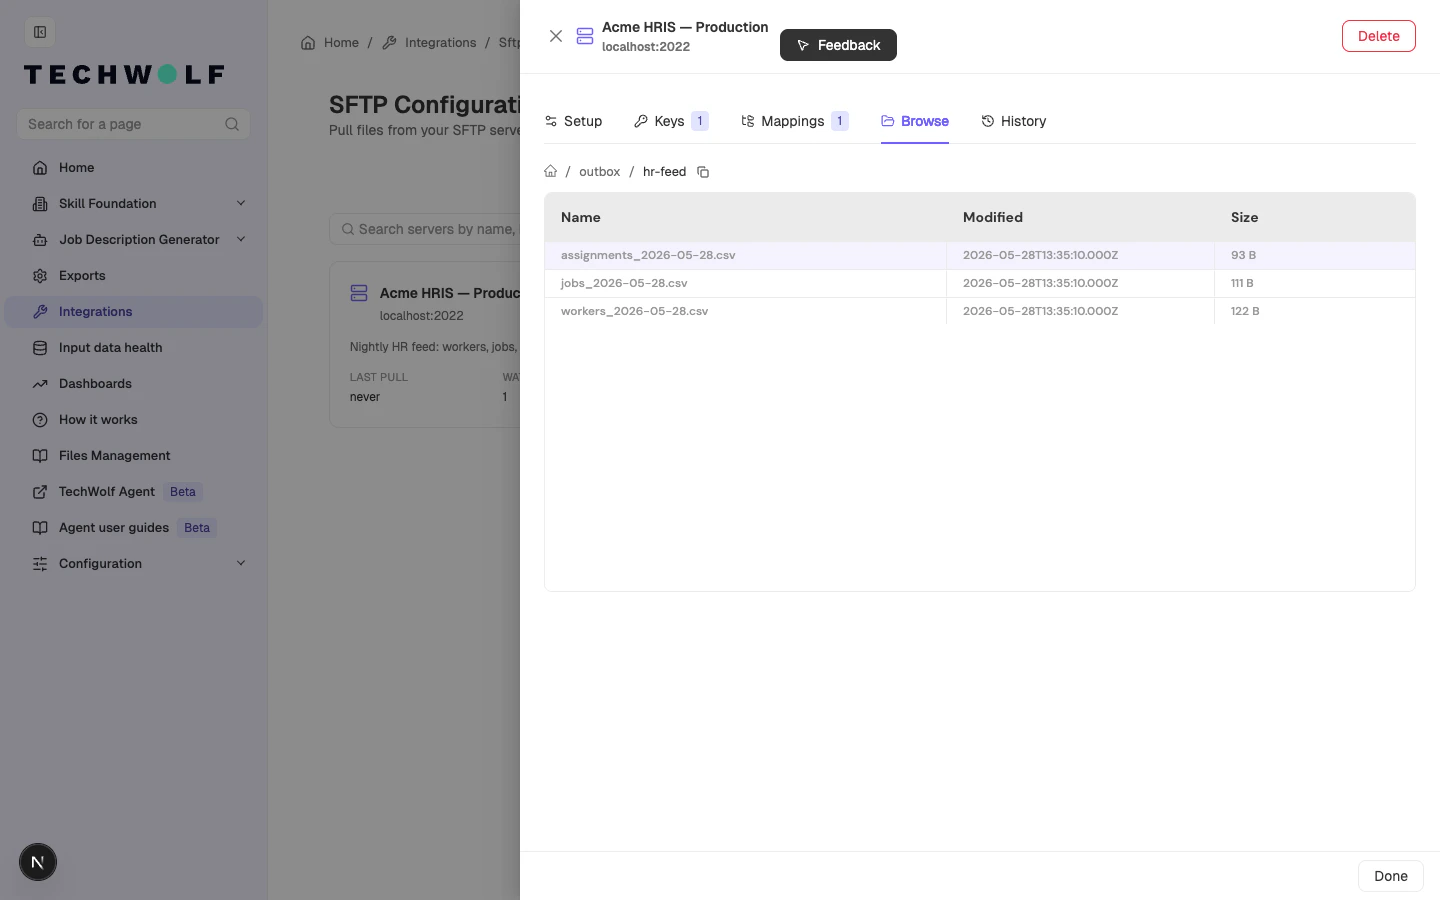Copy the hr-feed path
The height and width of the screenshot is (900, 1440).
[x=703, y=172]
